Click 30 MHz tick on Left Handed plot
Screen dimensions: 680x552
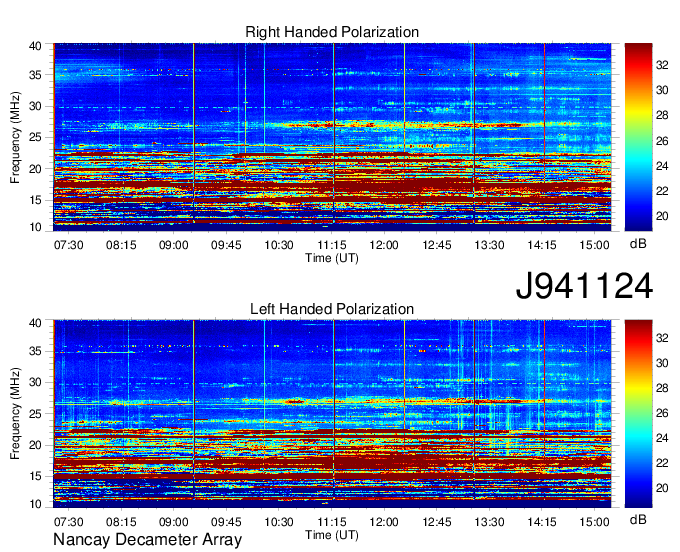[x=35, y=383]
